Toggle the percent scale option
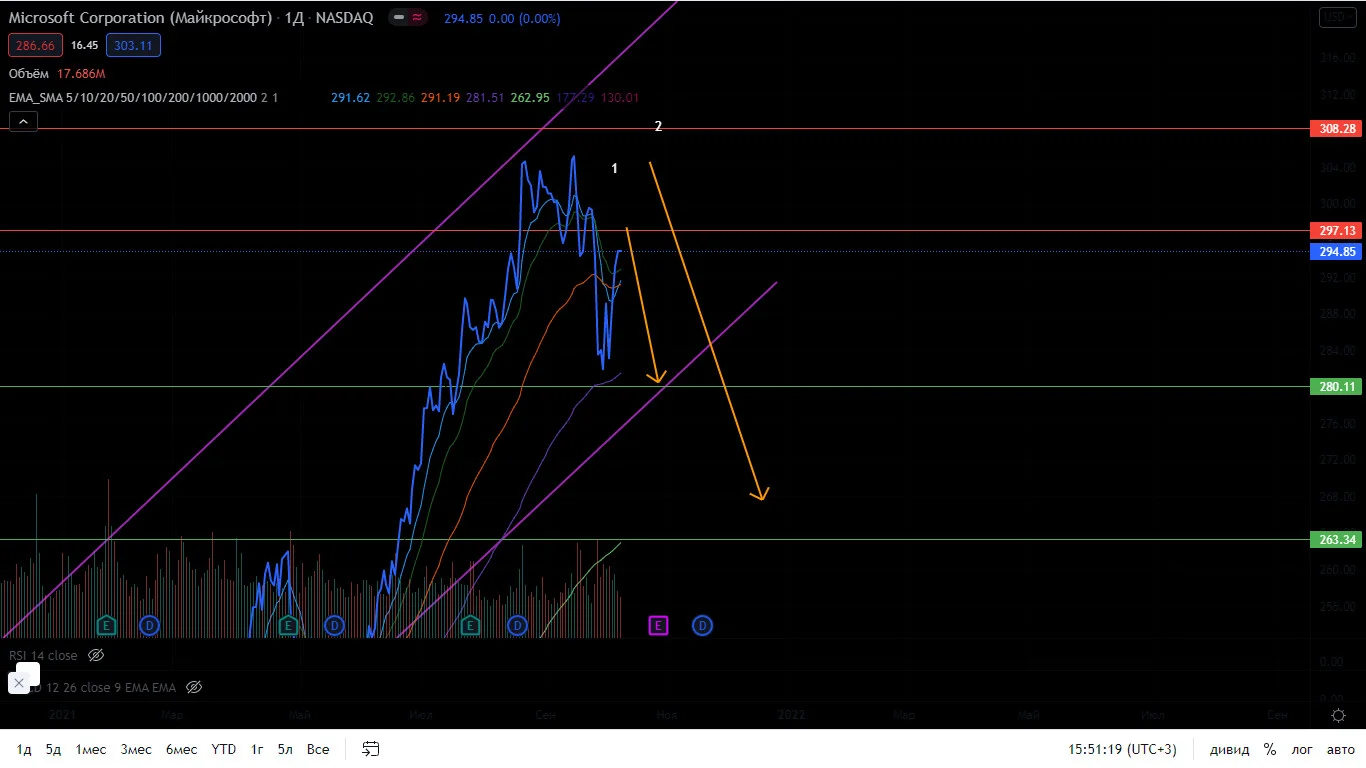This screenshot has width=1366, height=768. [x=1270, y=749]
